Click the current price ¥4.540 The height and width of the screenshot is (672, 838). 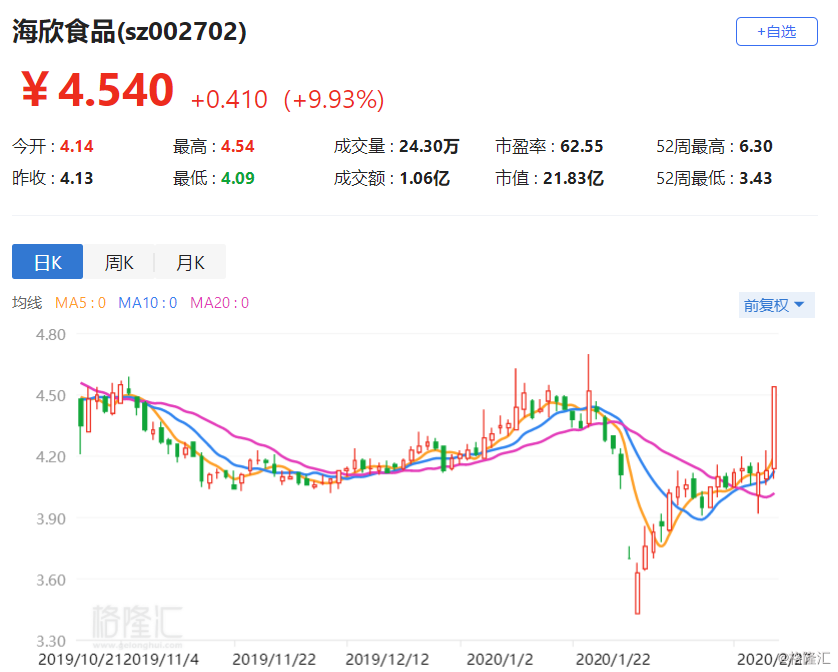97,89
